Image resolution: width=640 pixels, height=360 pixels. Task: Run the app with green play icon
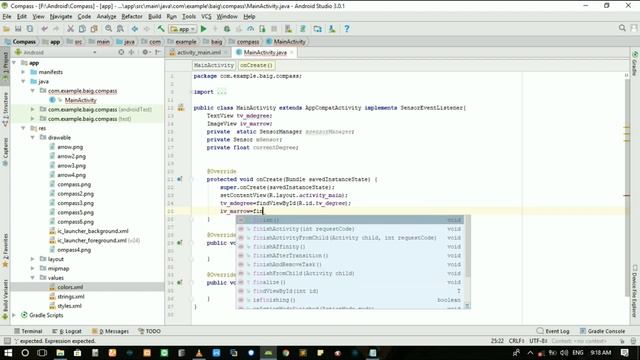point(204,29)
